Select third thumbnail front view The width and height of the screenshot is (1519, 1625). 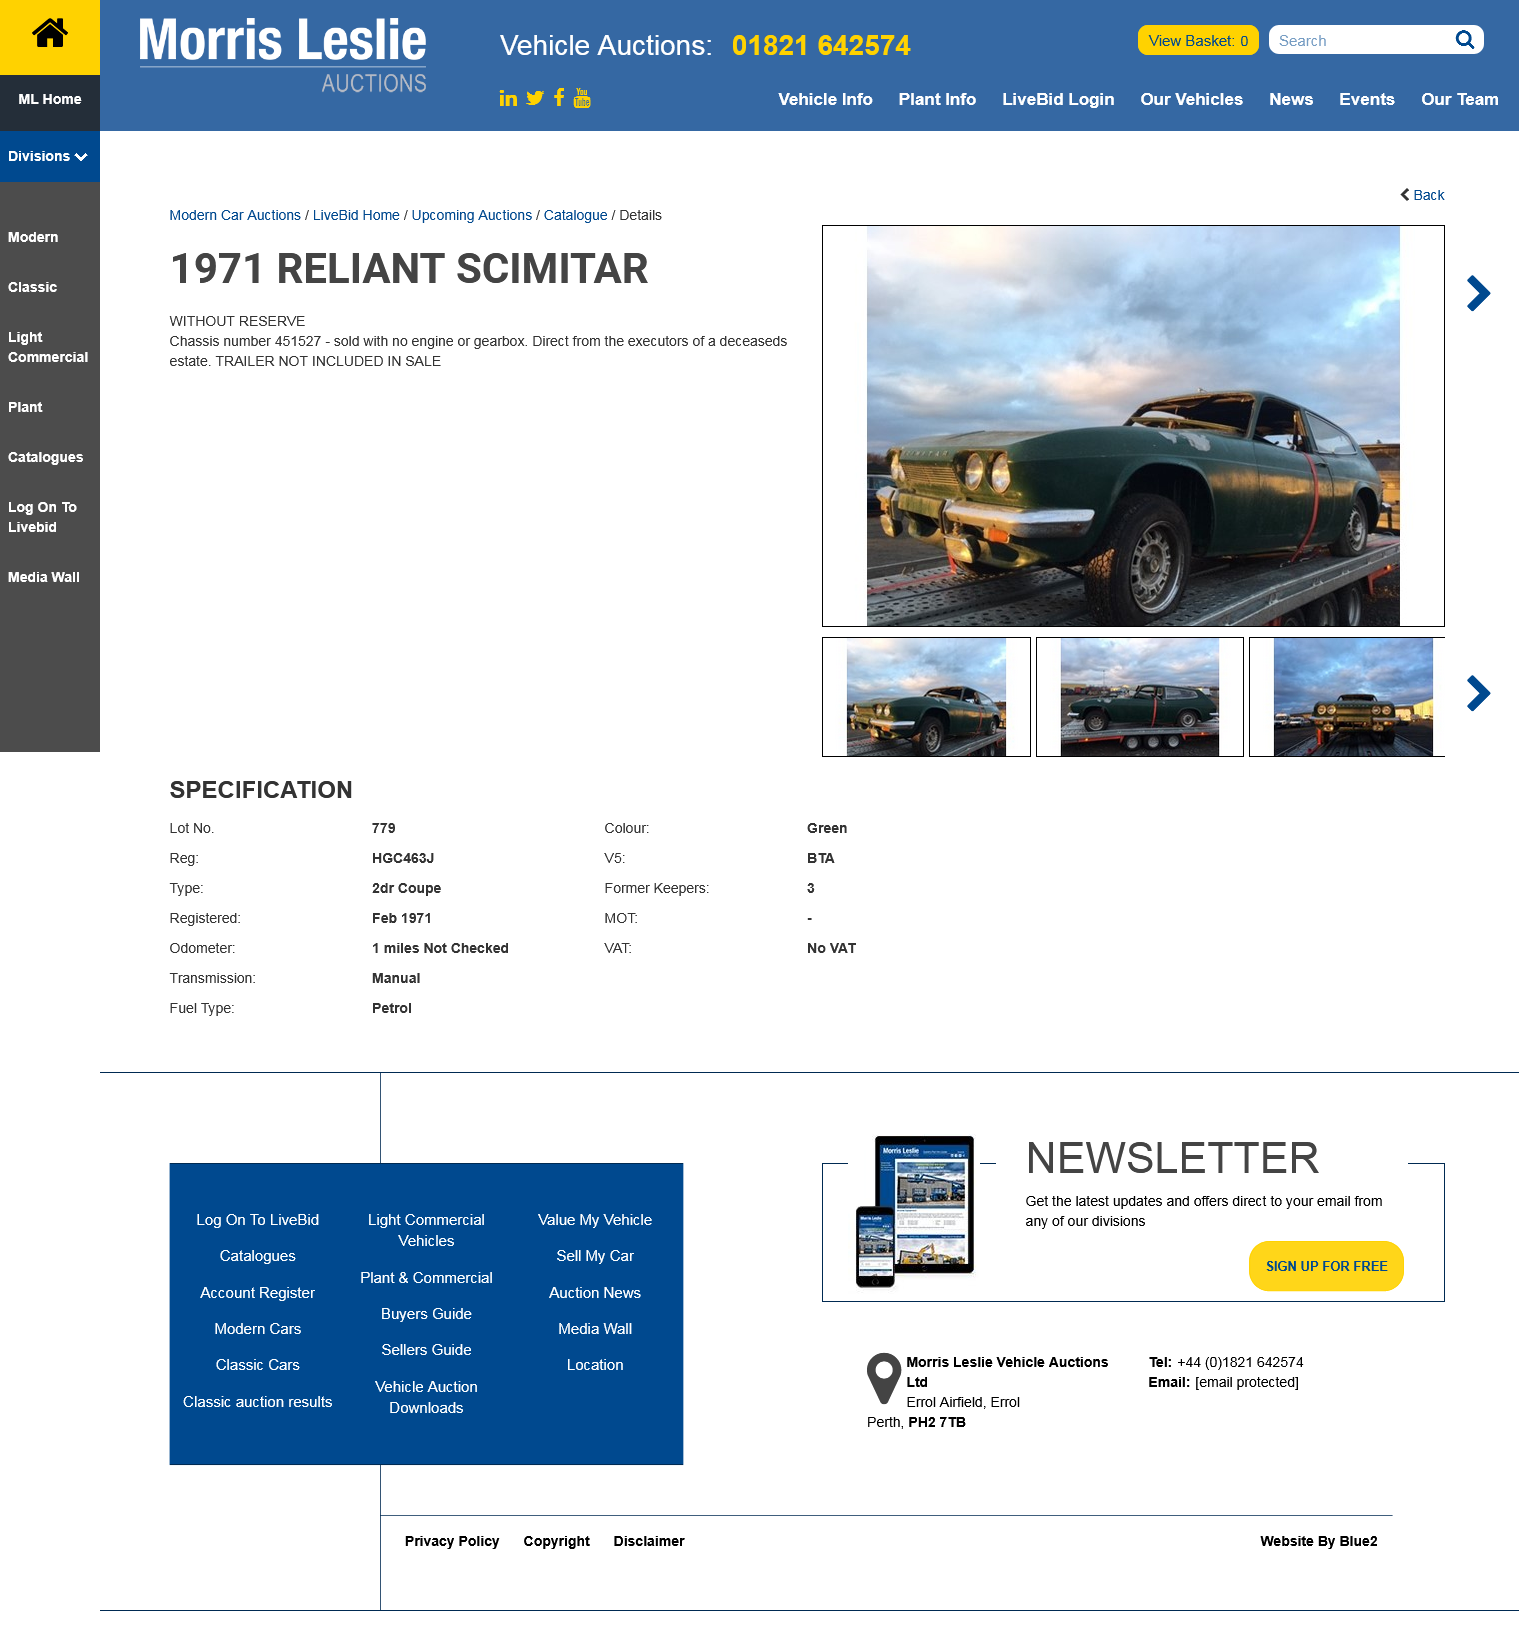1348,697
